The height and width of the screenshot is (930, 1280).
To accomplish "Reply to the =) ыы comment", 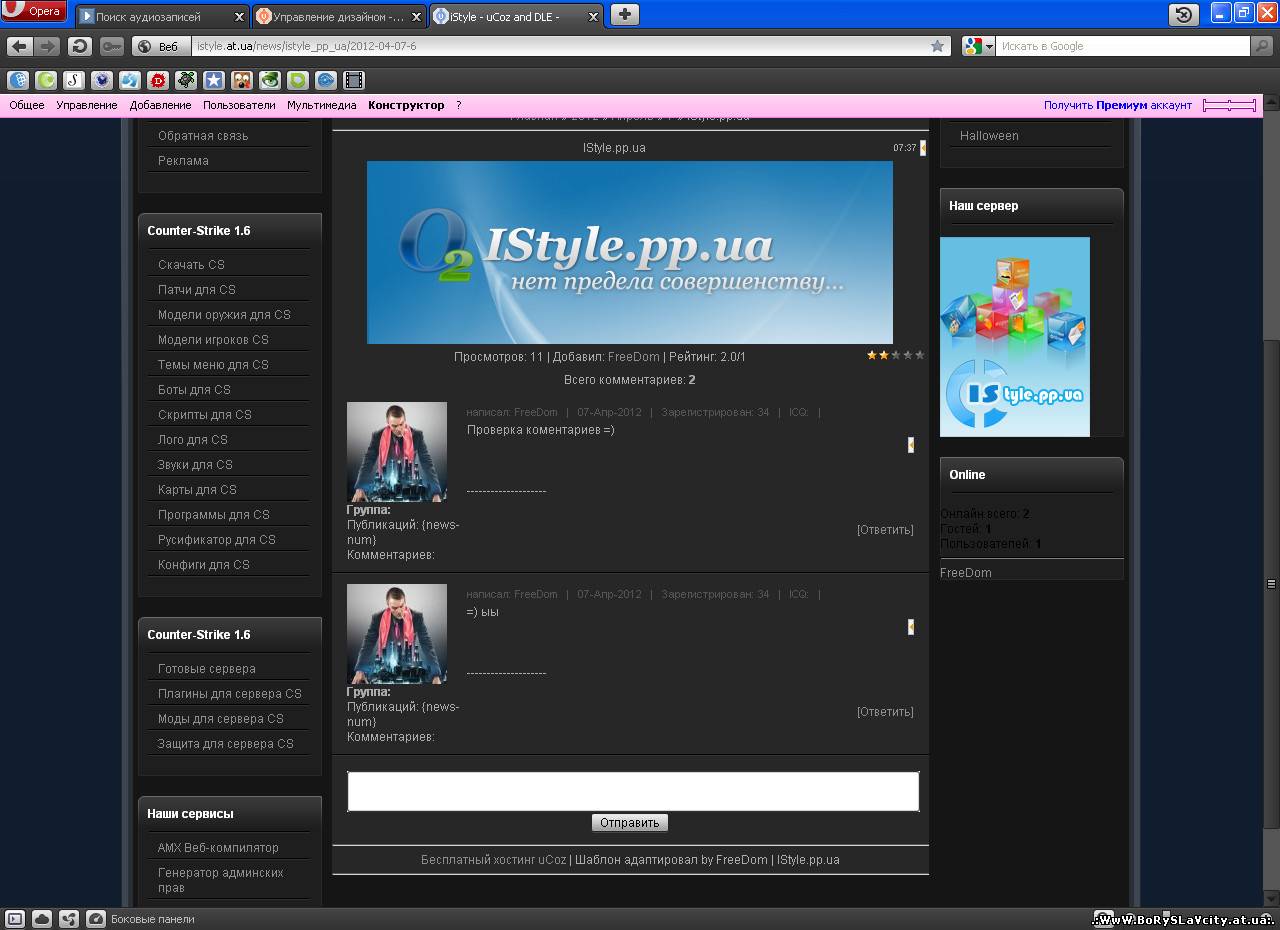I will tap(885, 712).
